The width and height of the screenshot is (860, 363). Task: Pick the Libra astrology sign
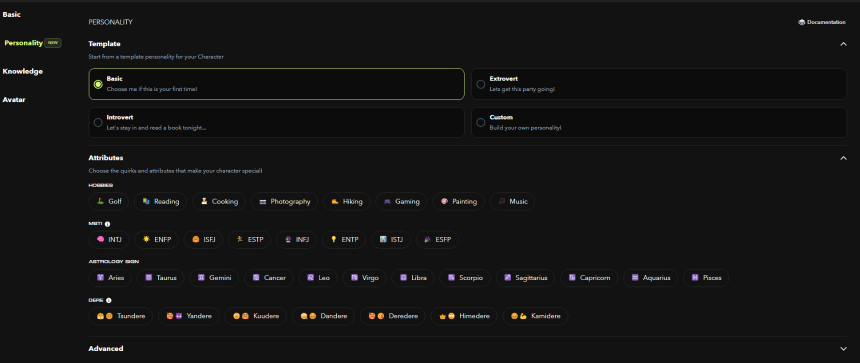pos(413,278)
